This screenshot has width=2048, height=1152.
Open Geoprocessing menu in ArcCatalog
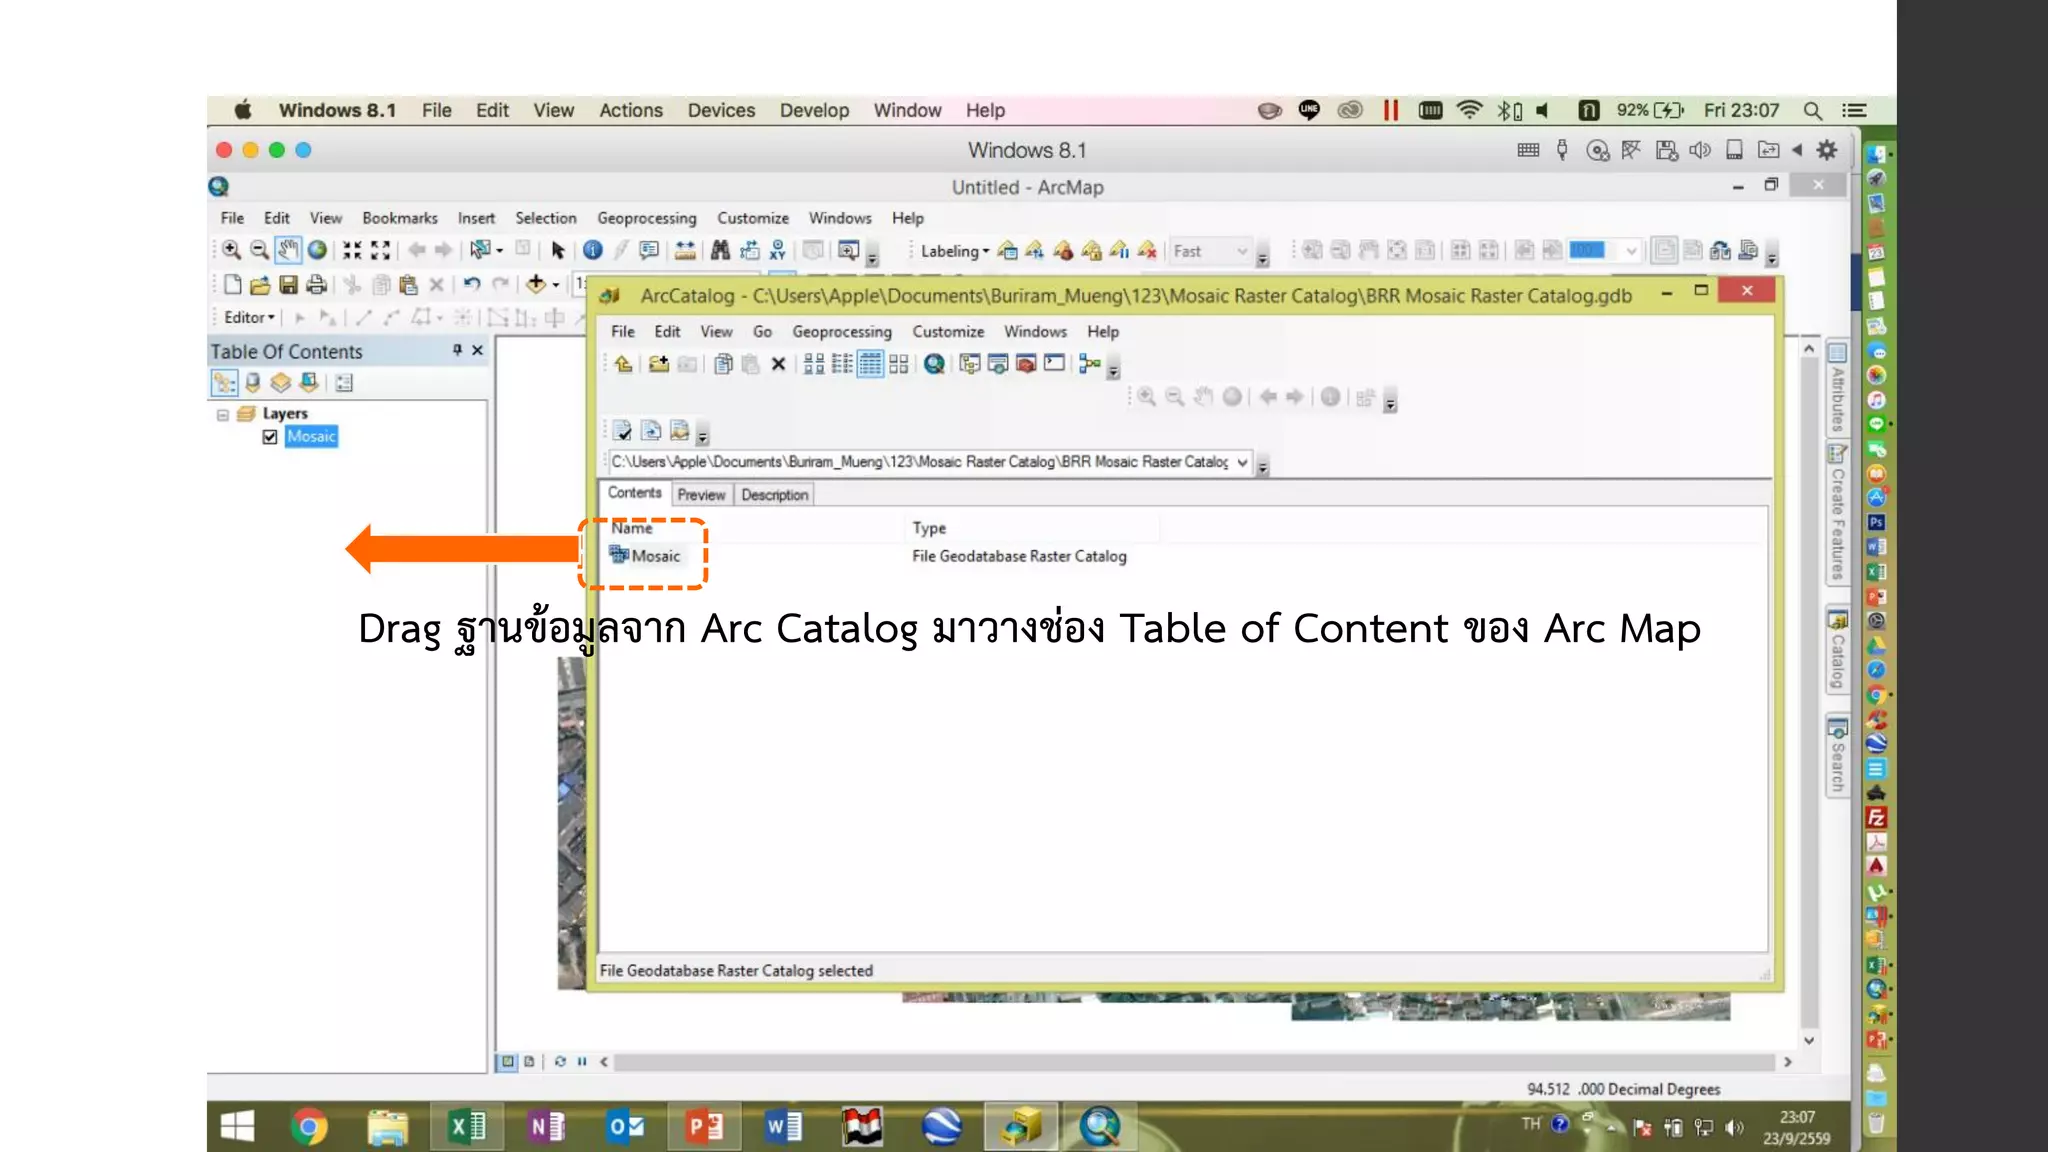point(841,332)
